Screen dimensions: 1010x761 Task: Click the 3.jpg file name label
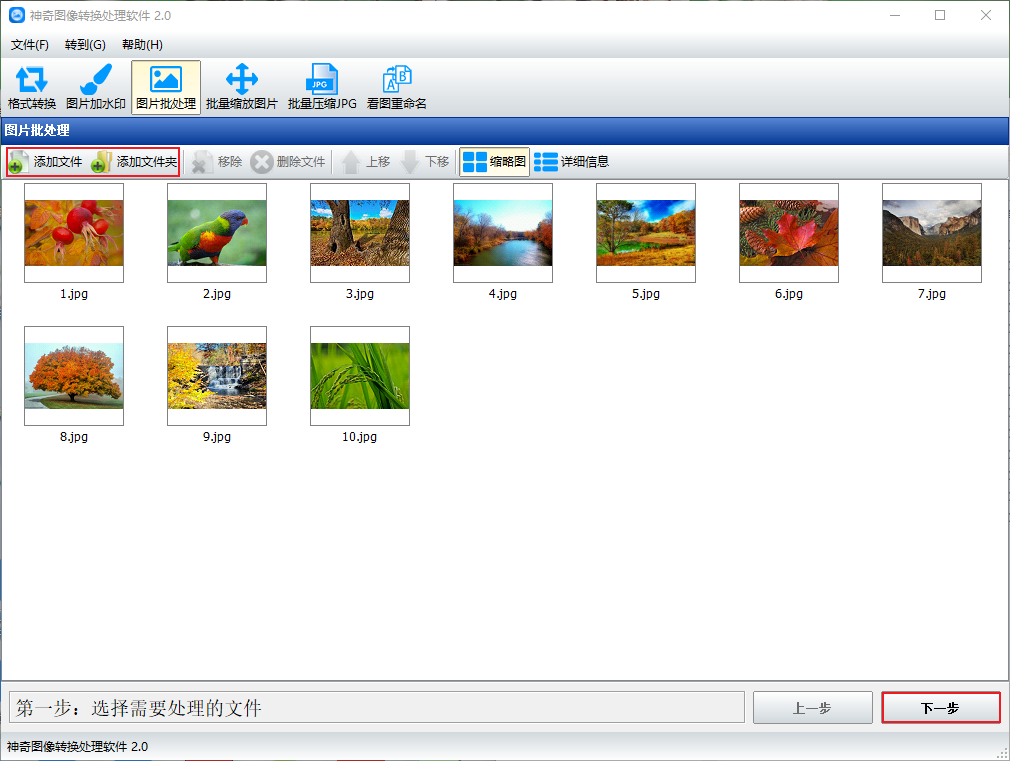360,294
